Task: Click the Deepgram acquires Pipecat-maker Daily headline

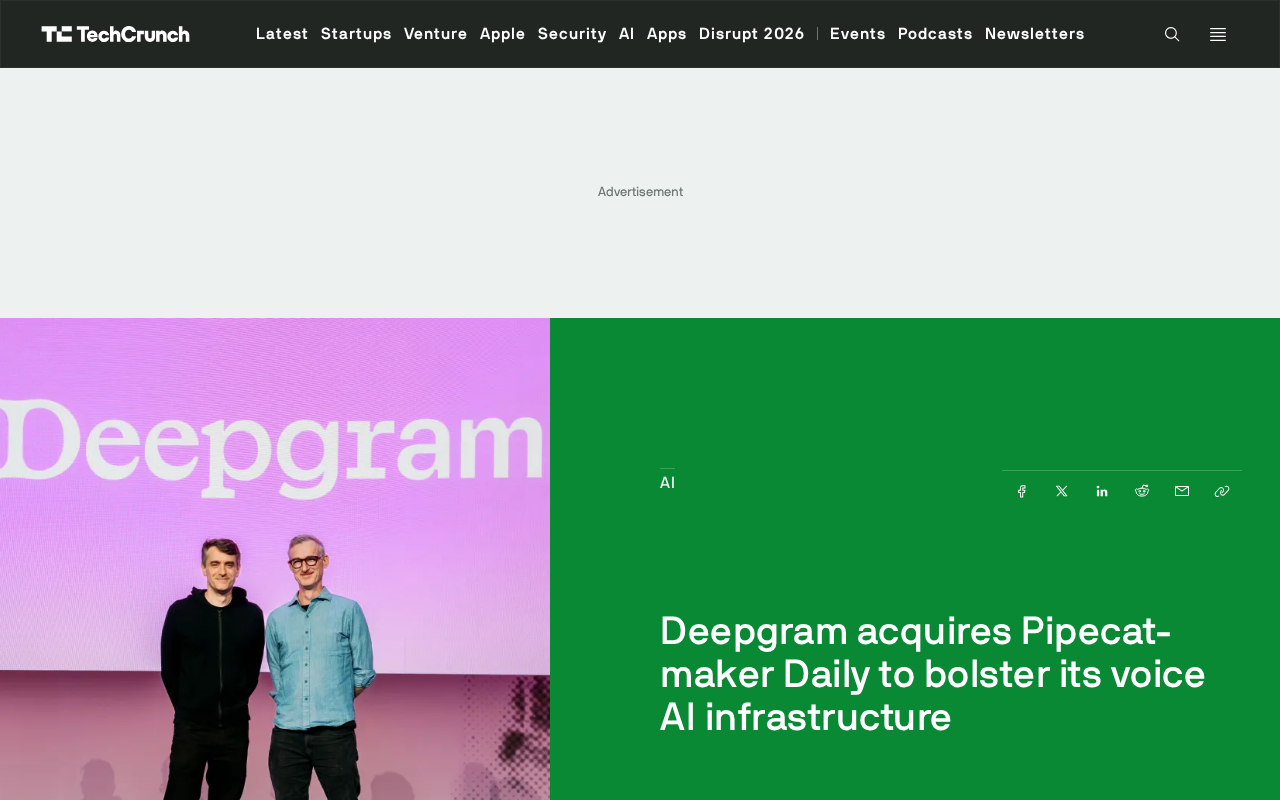Action: tap(932, 674)
